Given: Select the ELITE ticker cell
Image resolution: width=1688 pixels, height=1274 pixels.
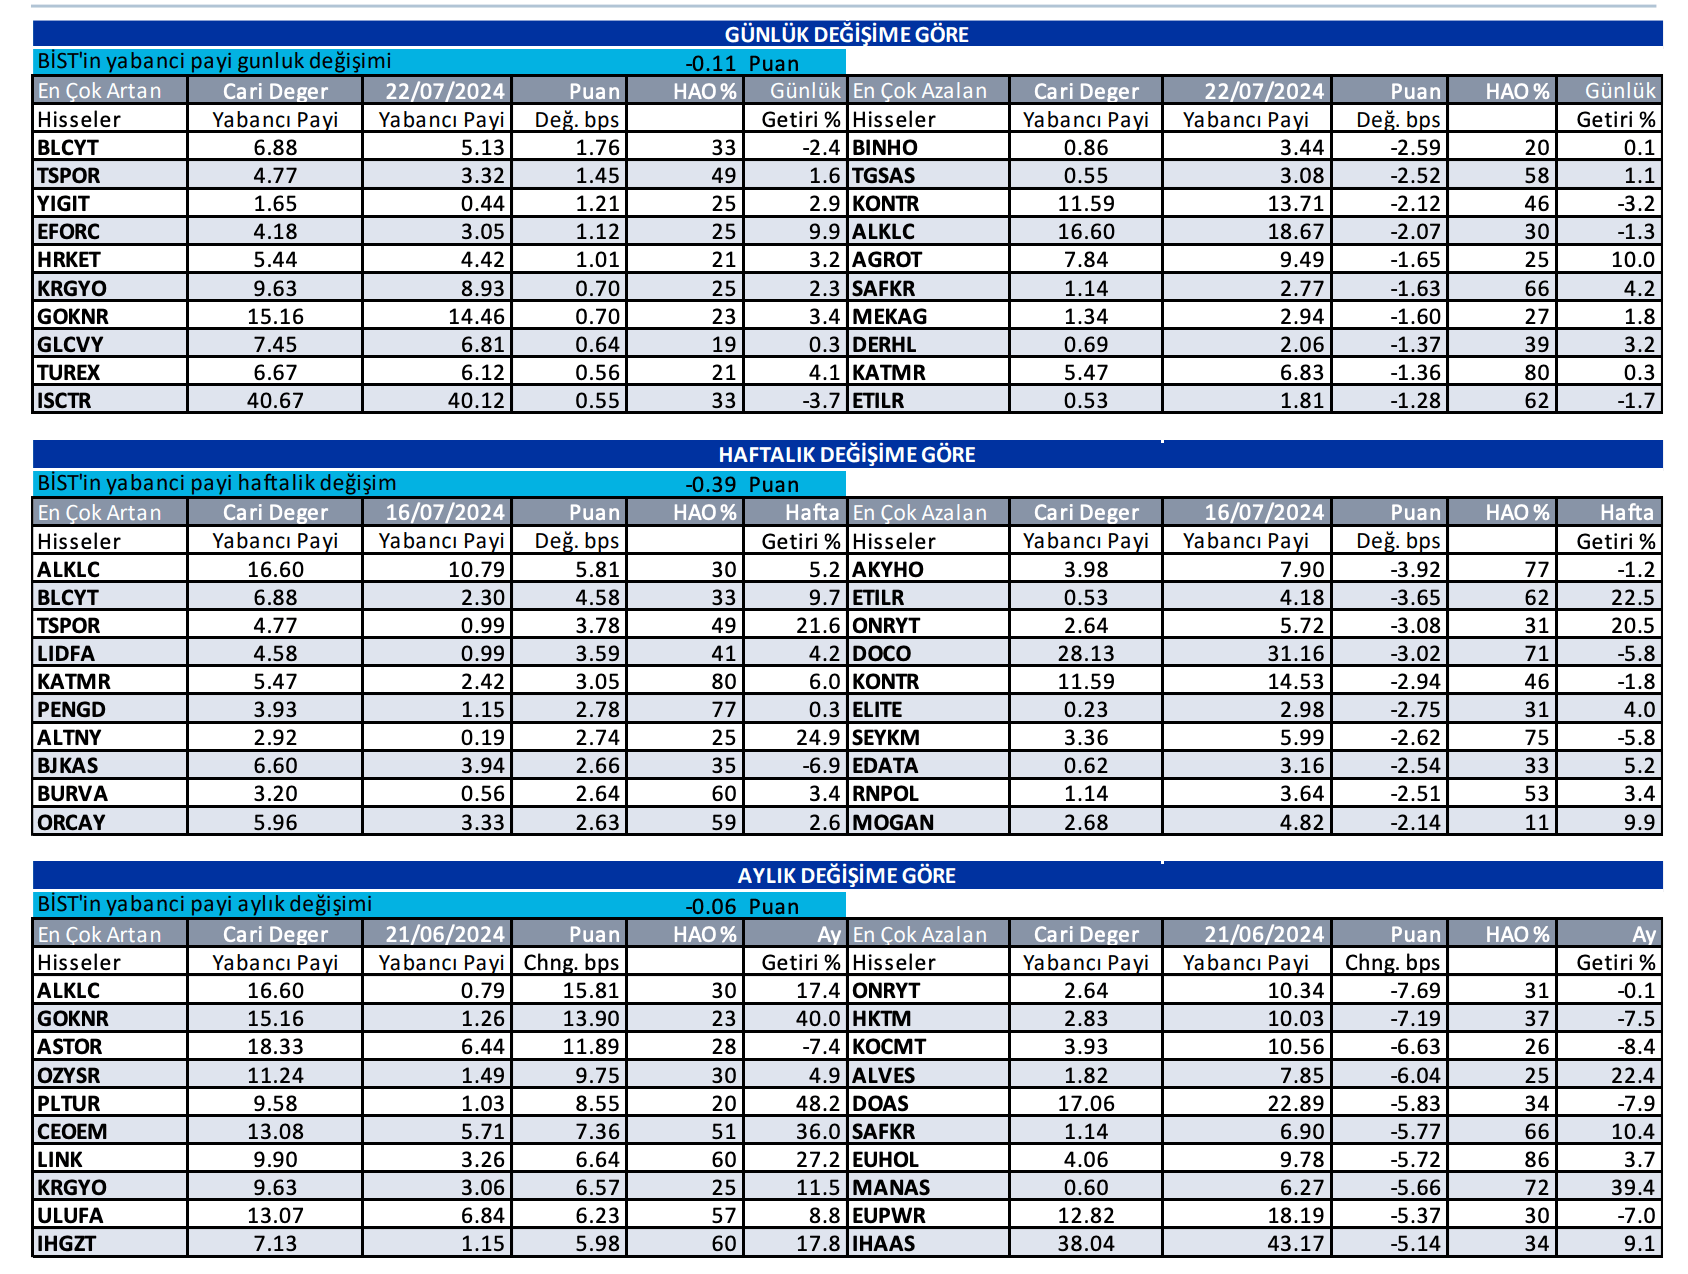Looking at the screenshot, I should [877, 710].
